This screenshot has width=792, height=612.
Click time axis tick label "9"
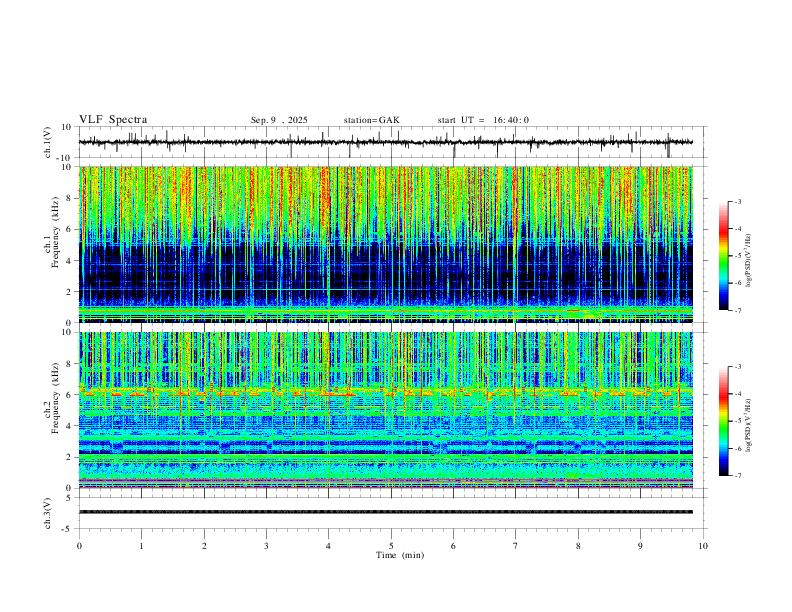(x=640, y=546)
